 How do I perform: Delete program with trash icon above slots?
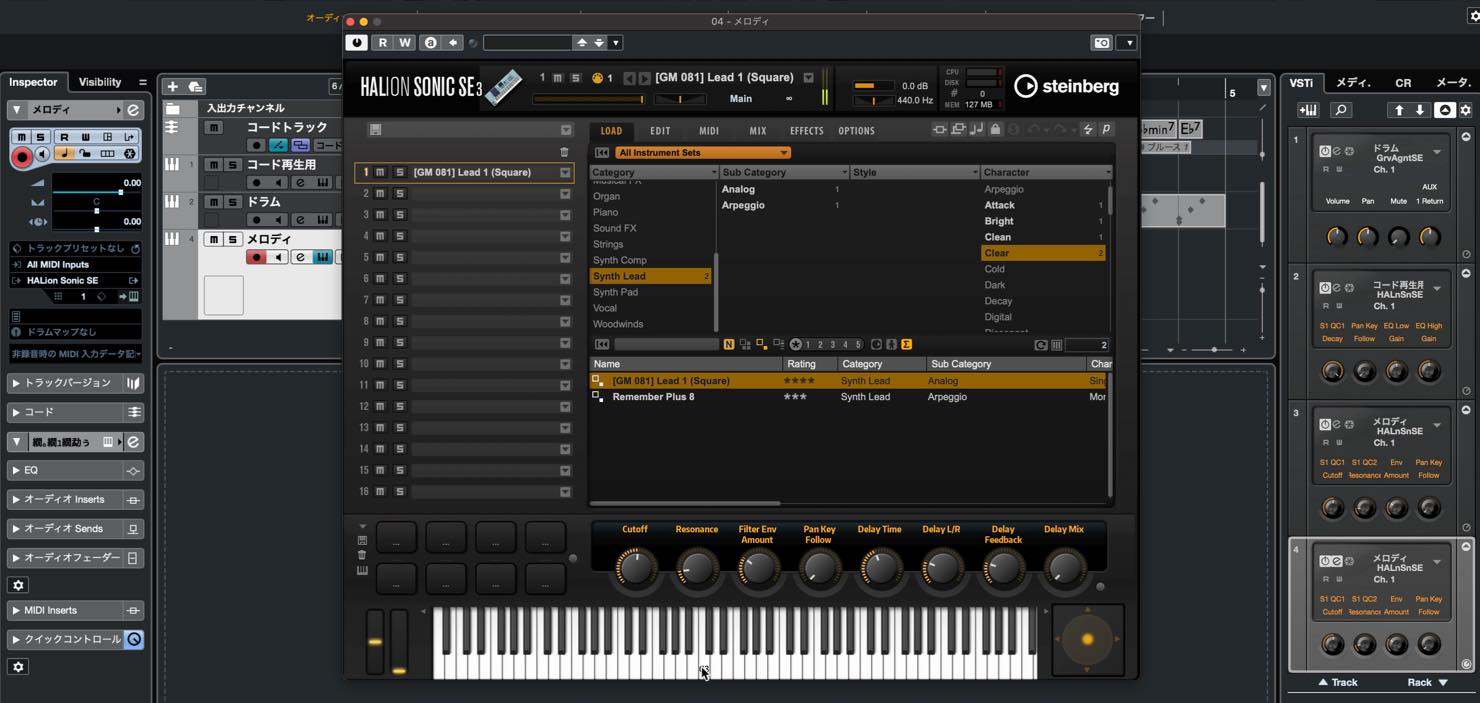pyautogui.click(x=564, y=152)
